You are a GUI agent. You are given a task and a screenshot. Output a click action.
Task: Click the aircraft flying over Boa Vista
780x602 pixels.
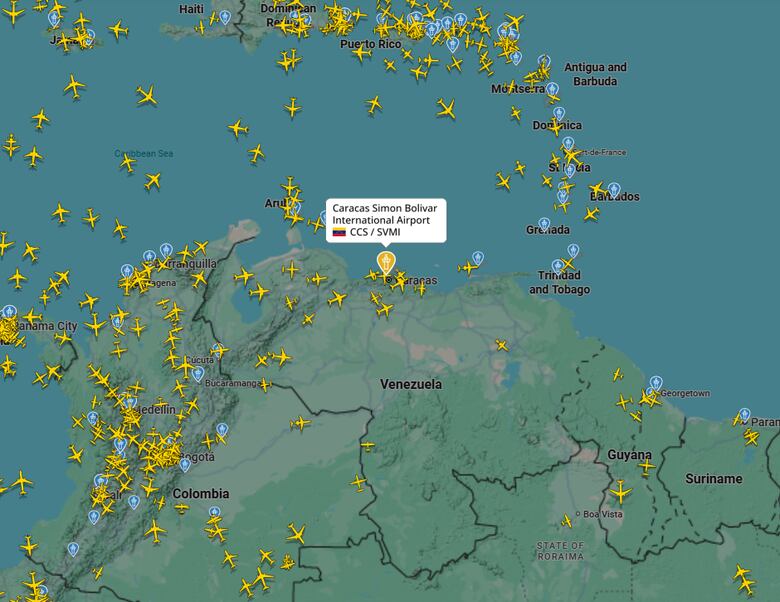(x=567, y=521)
